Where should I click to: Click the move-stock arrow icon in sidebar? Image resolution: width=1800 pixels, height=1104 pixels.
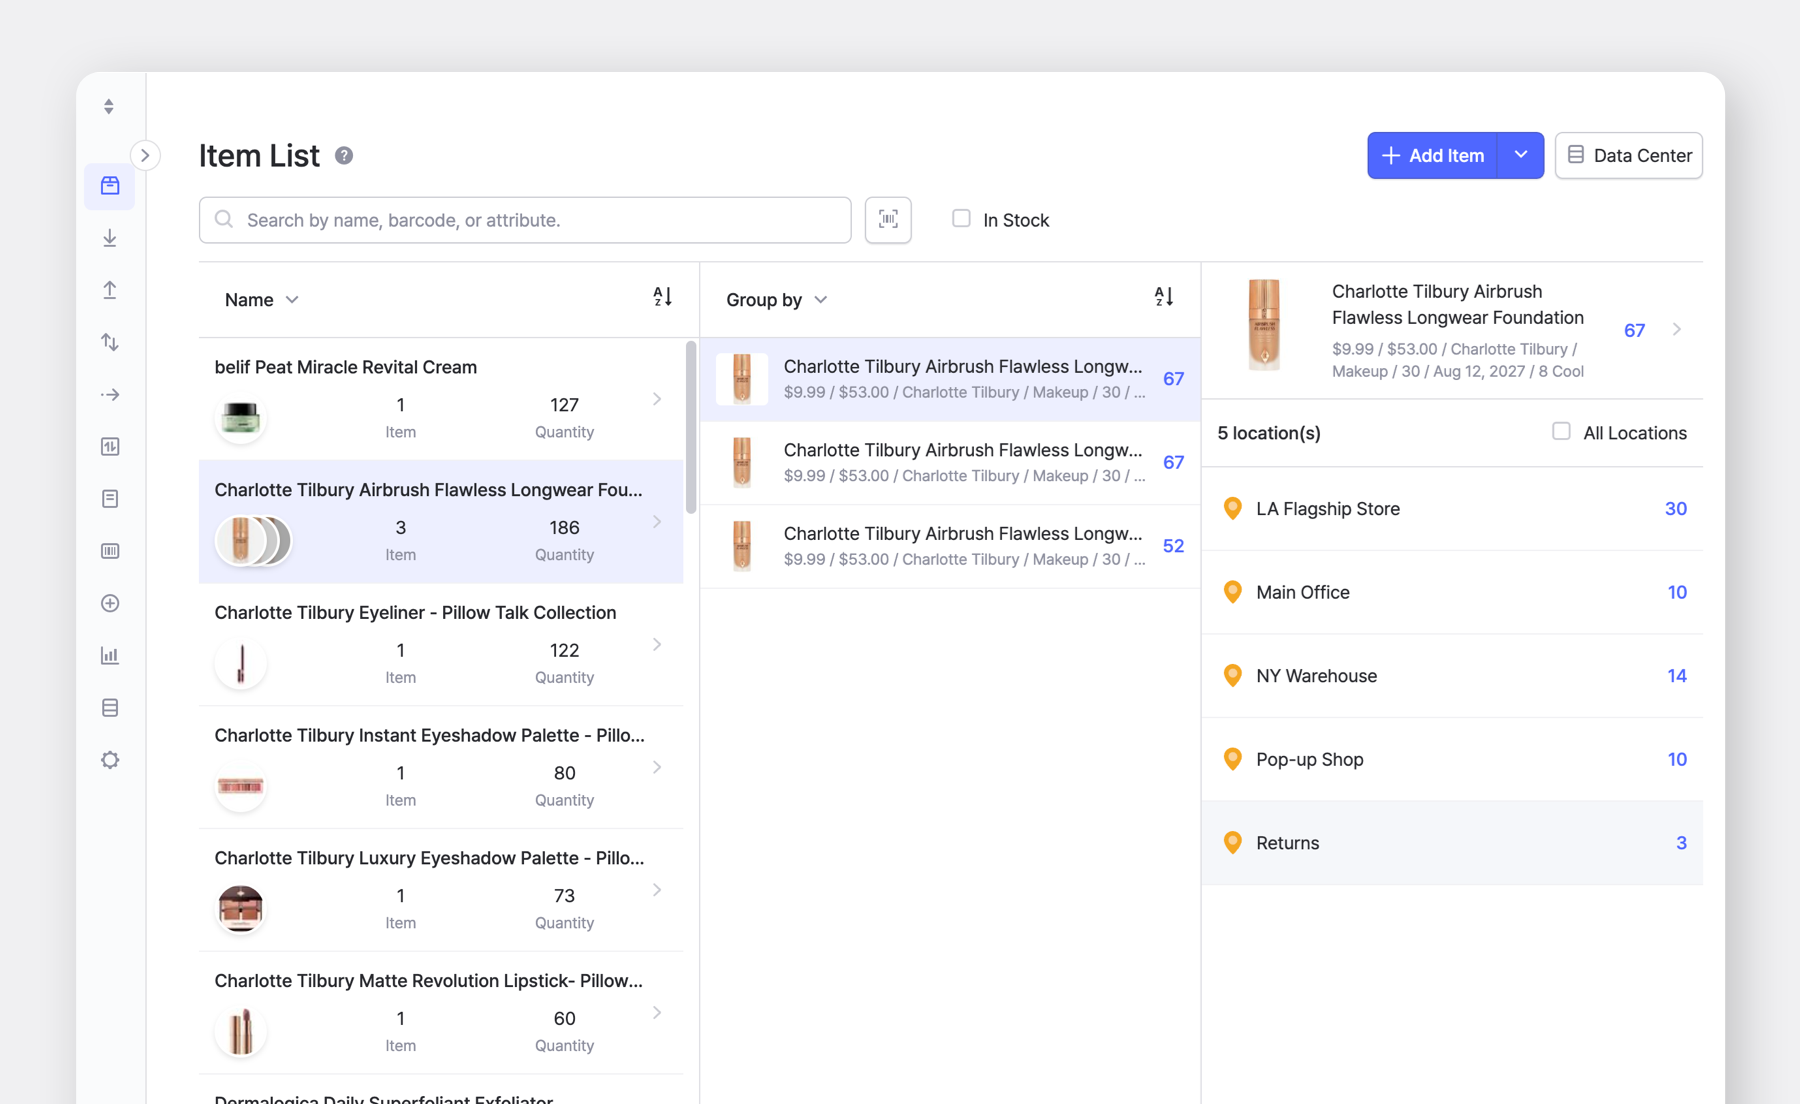[x=109, y=394]
